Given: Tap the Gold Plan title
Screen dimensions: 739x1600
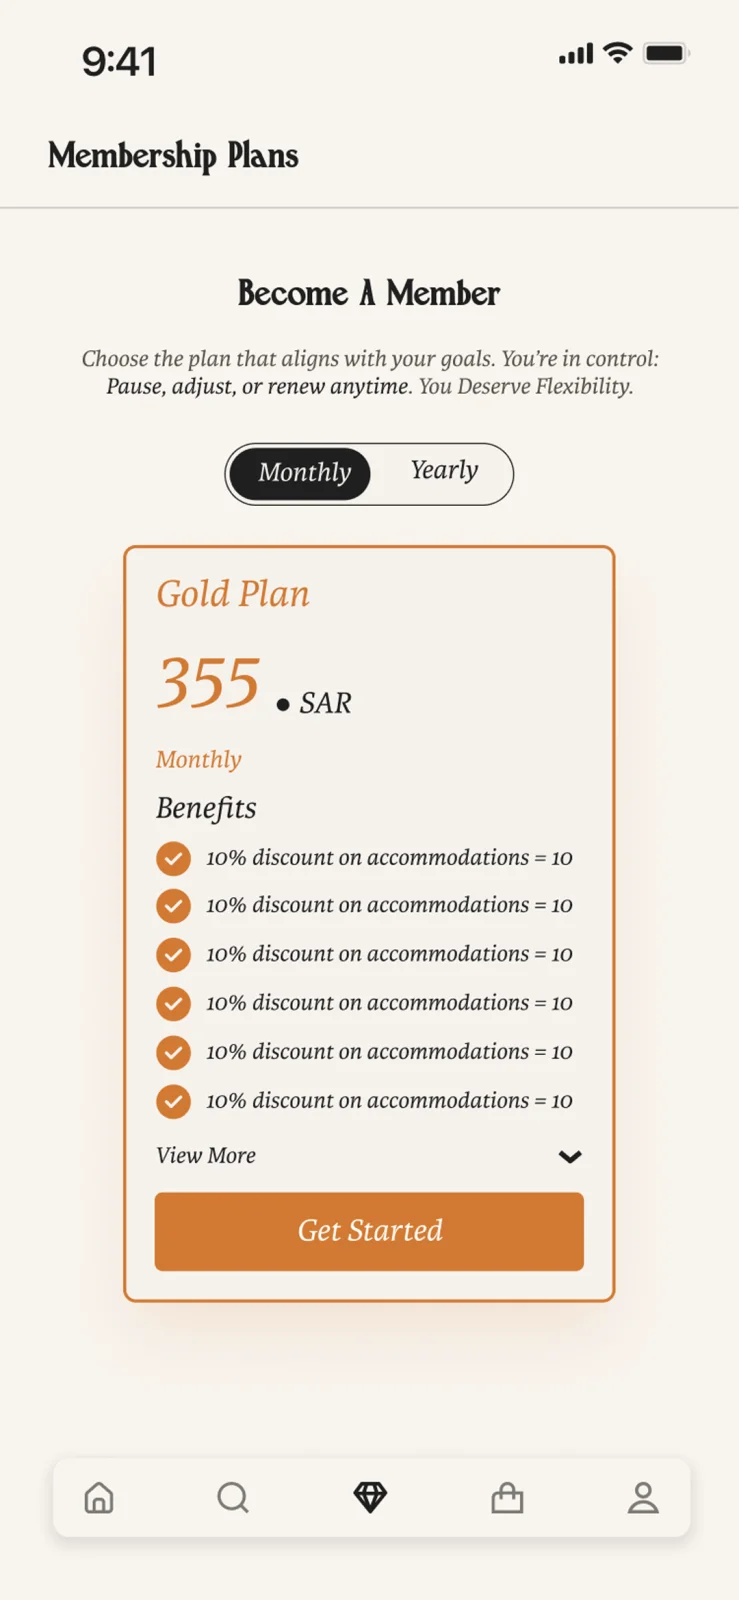Looking at the screenshot, I should pyautogui.click(x=233, y=594).
